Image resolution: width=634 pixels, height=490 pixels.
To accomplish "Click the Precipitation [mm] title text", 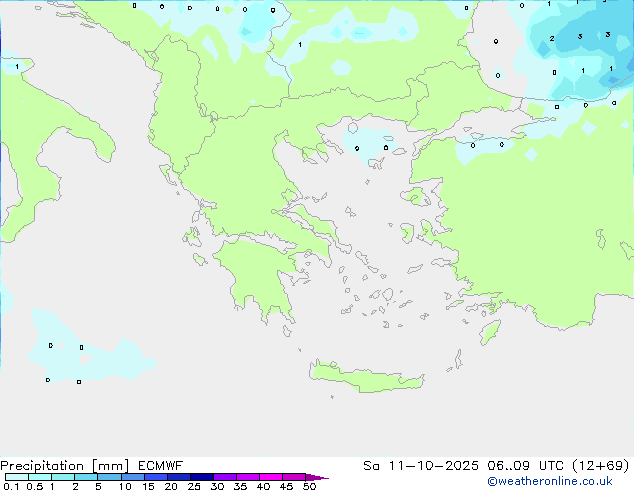I will click(x=65, y=466).
